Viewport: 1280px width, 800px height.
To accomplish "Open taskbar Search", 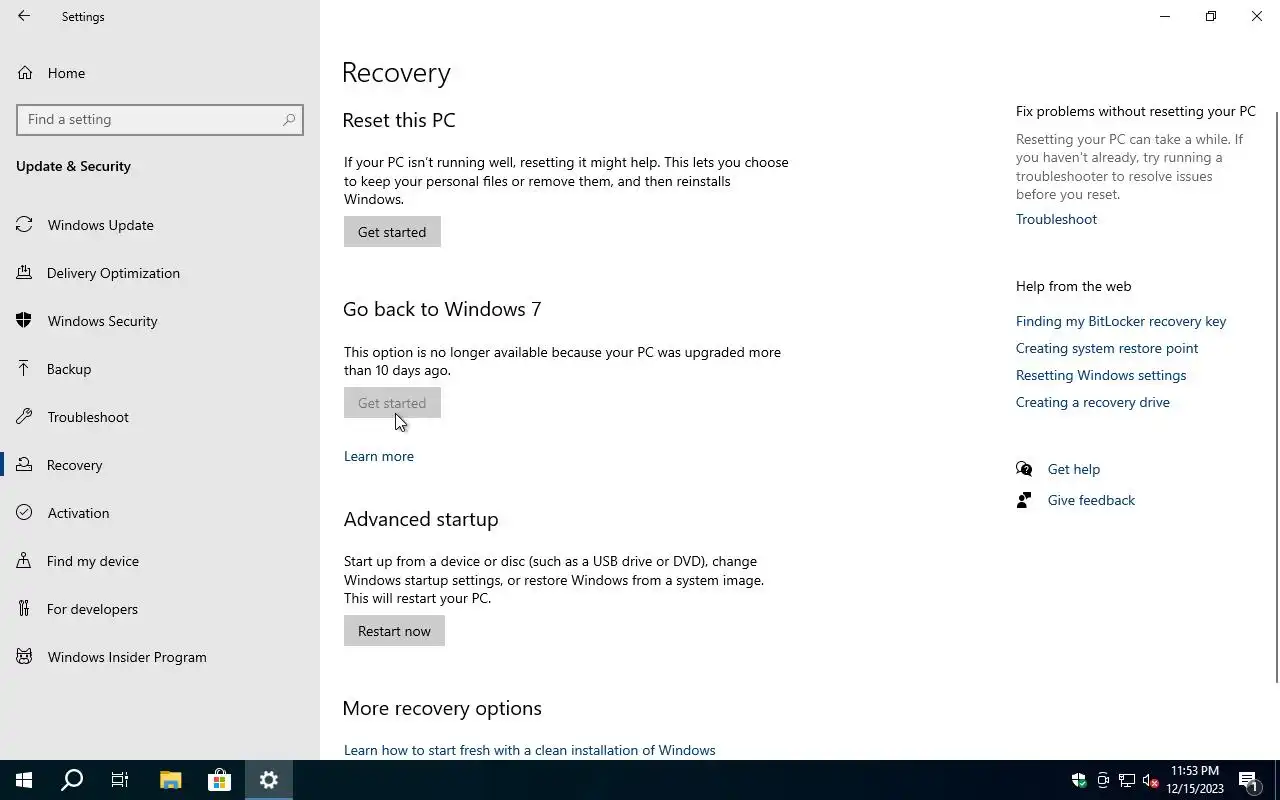I will click(x=72, y=780).
